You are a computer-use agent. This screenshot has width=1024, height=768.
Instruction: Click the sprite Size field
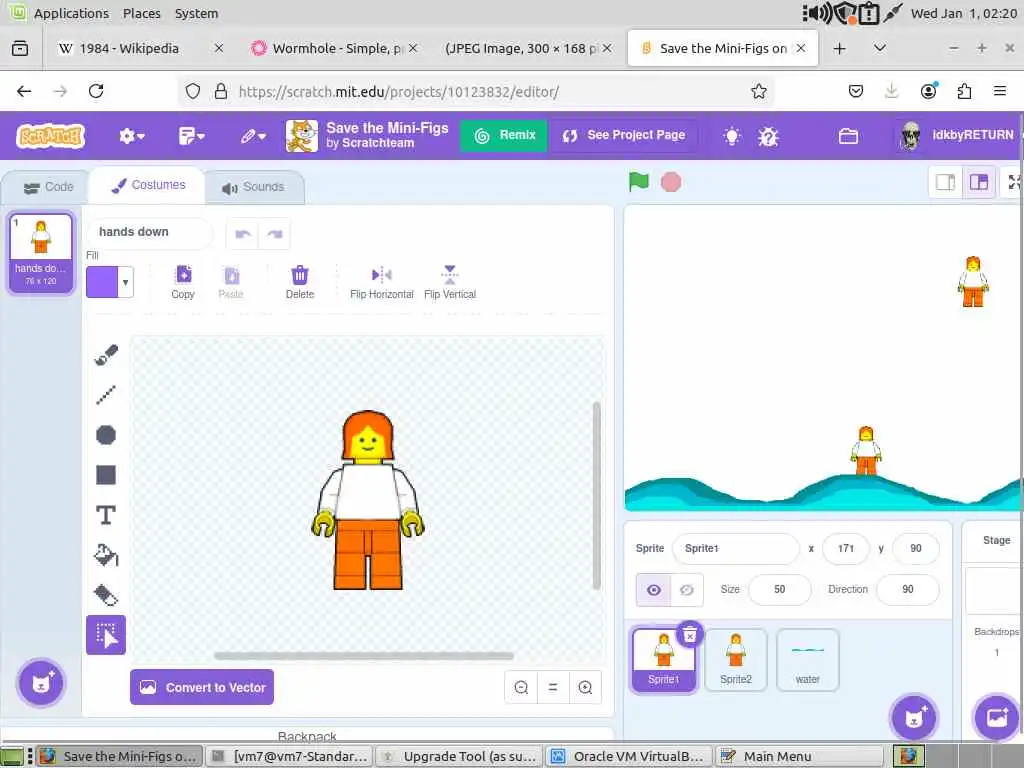[780, 590]
